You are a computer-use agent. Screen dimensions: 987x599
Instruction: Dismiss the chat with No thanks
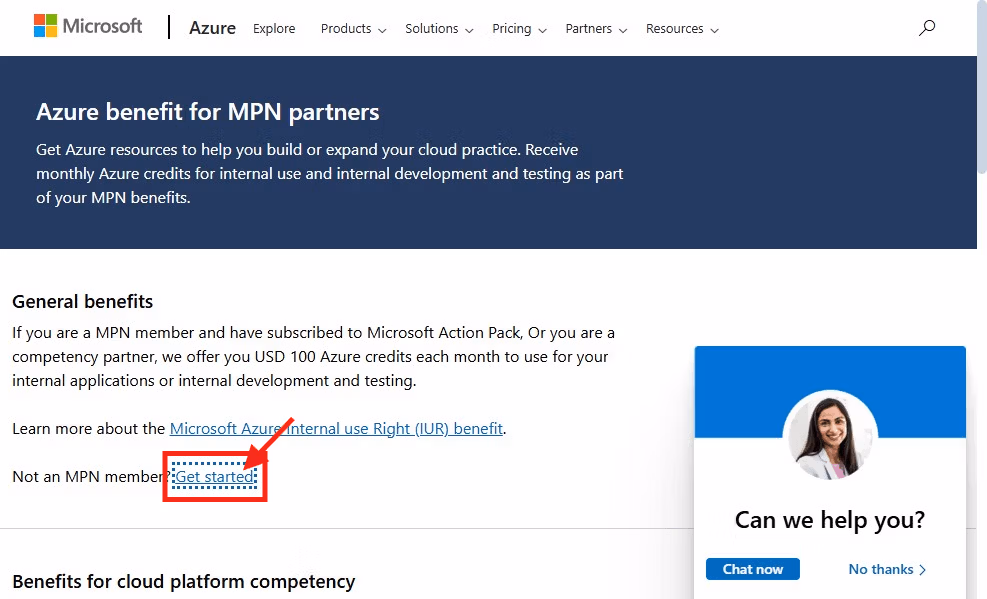coord(887,569)
